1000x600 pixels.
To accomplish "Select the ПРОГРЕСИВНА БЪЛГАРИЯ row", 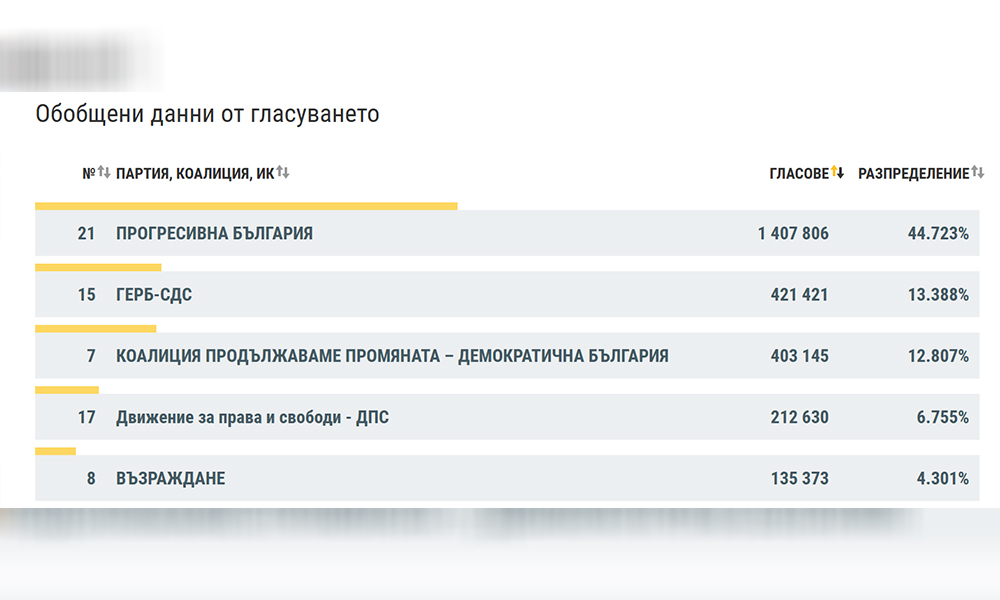I will pos(507,233).
